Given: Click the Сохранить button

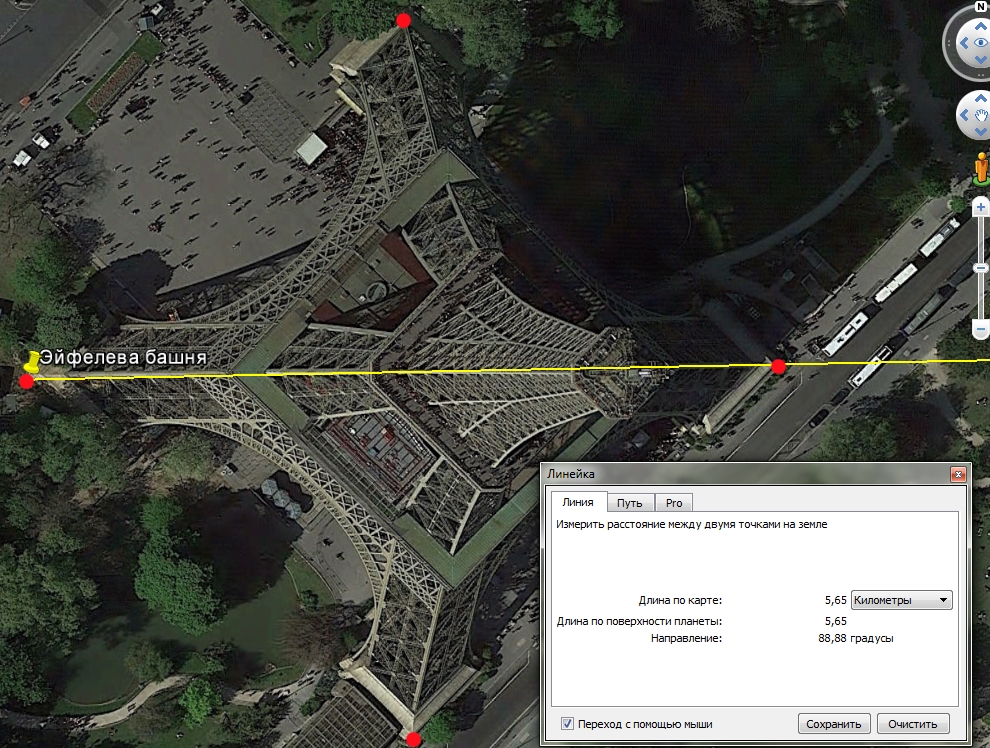Looking at the screenshot, I should point(833,724).
